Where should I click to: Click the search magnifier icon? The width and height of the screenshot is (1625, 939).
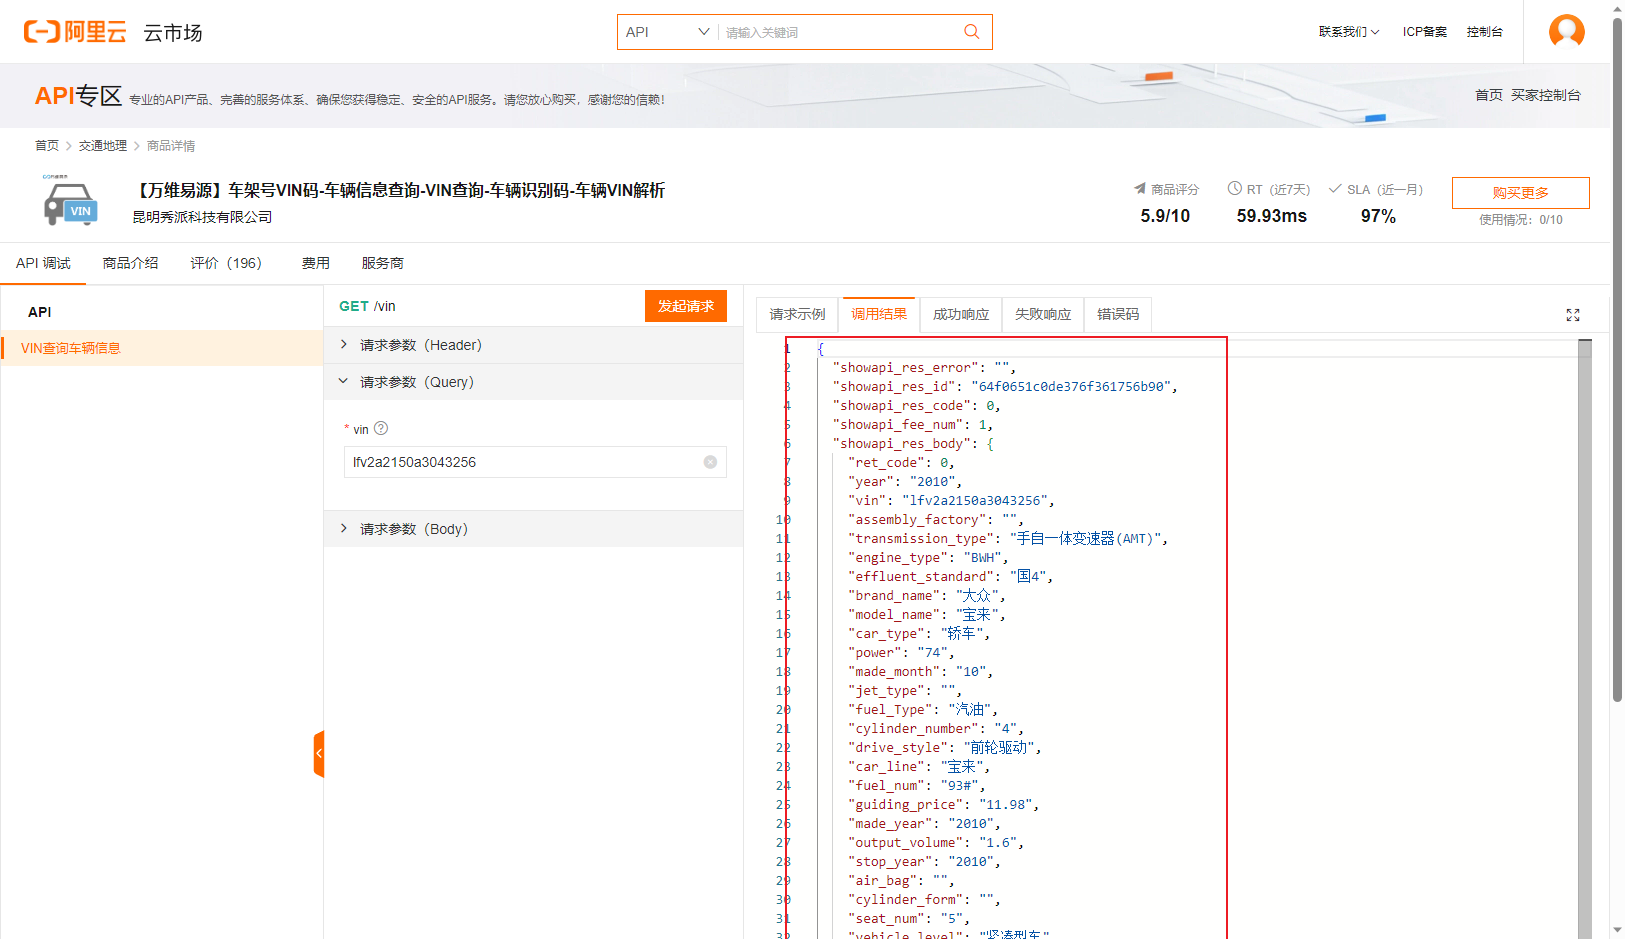971,32
